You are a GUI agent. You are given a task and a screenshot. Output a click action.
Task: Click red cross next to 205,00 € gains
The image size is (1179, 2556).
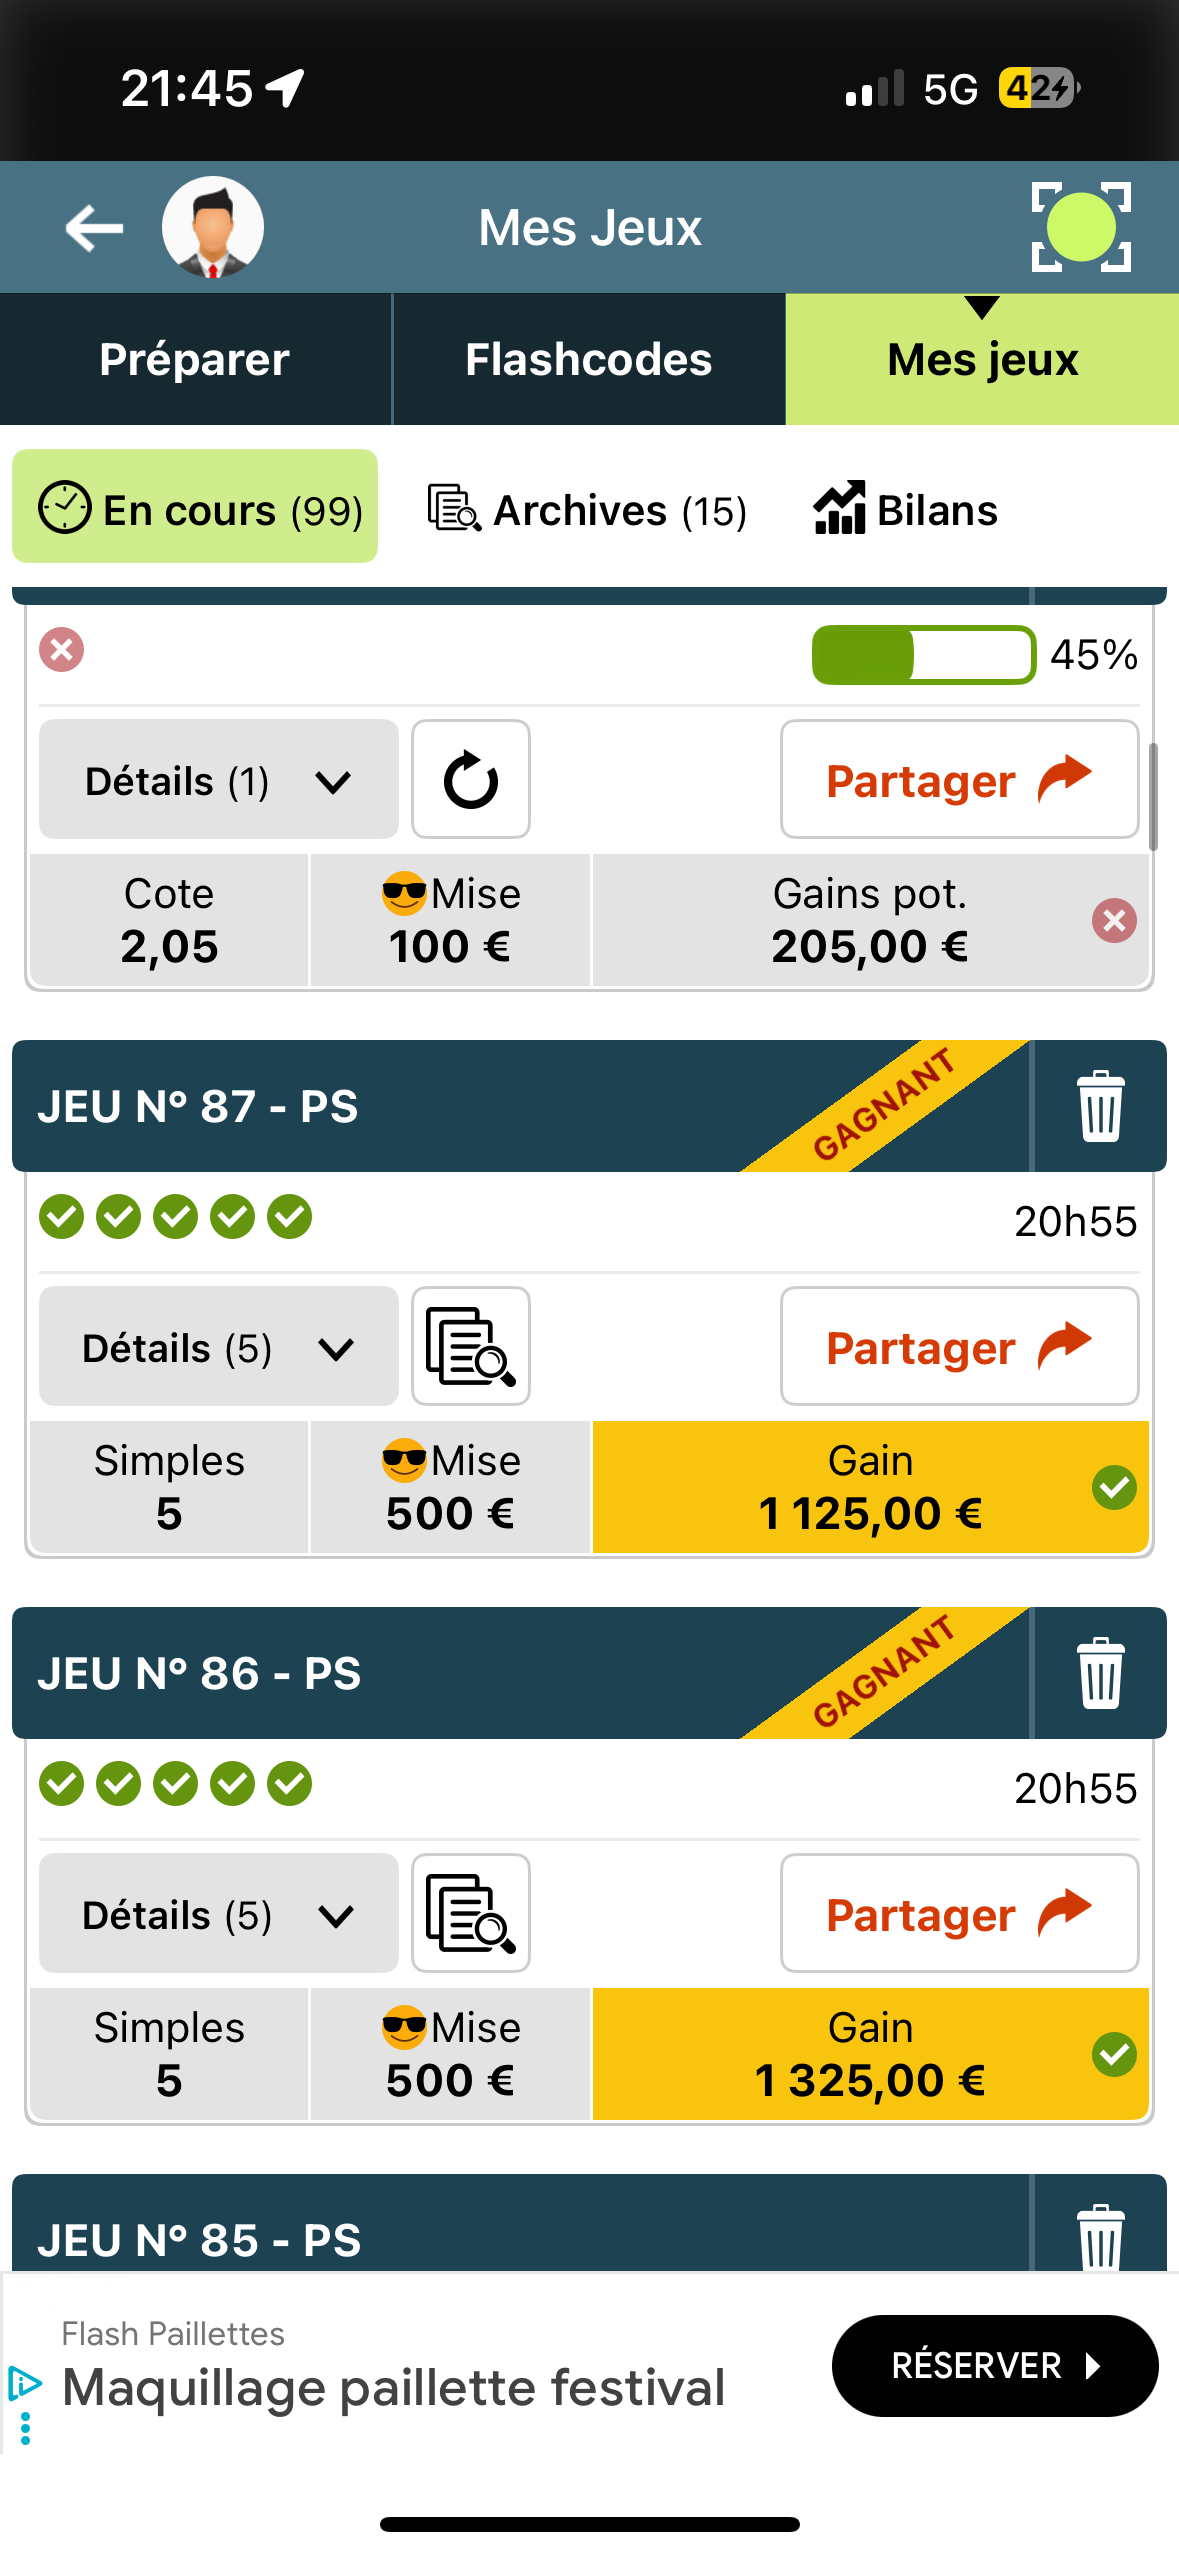(x=1114, y=921)
